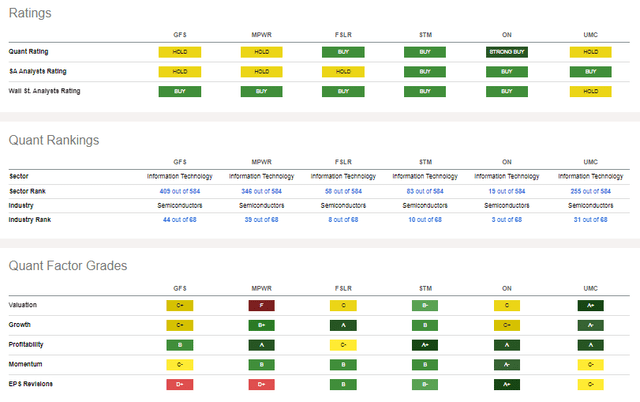Open UMC sector rank 255 out of 584

591,191
